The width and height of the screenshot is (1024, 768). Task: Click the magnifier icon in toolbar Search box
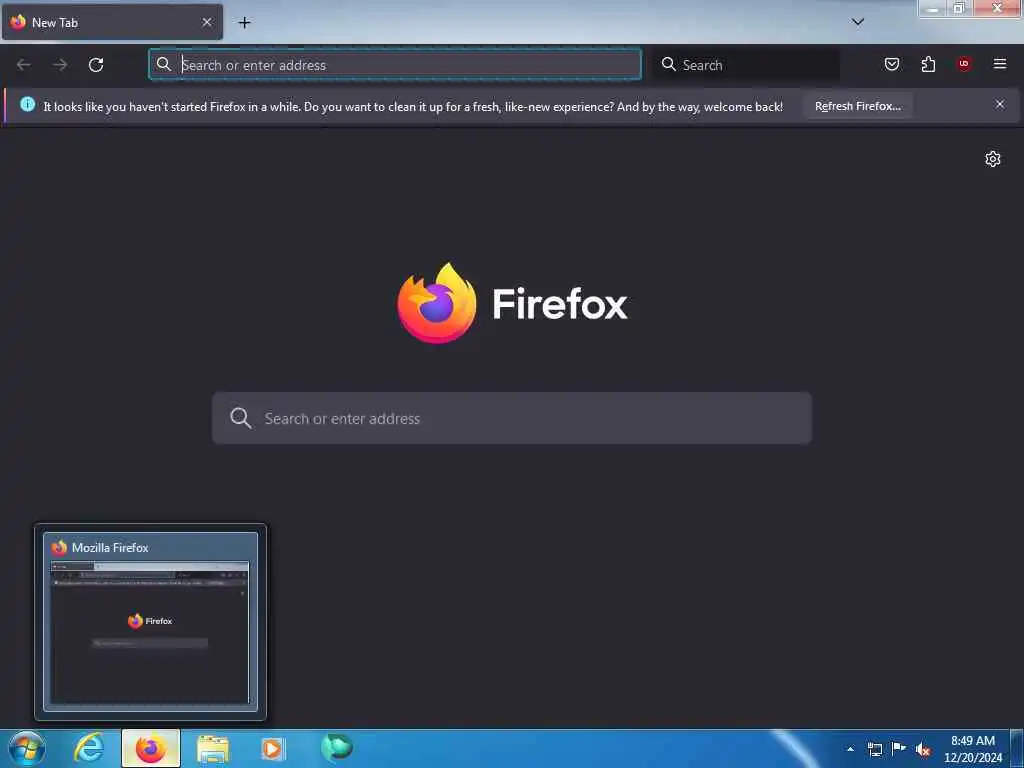pos(669,64)
